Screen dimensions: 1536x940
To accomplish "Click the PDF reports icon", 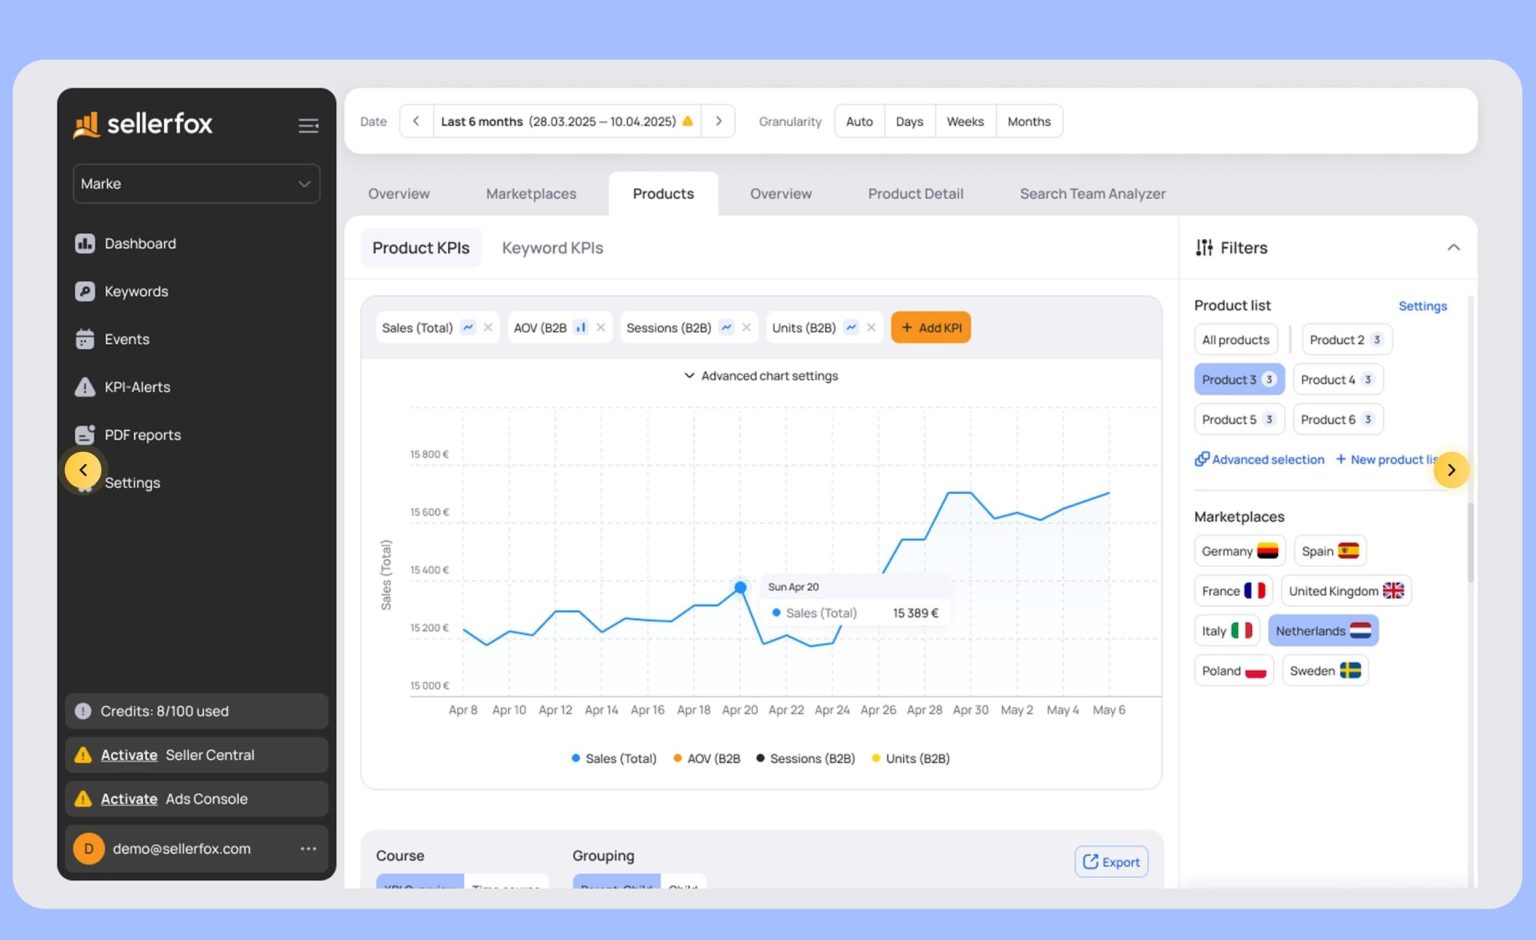I will (85, 435).
